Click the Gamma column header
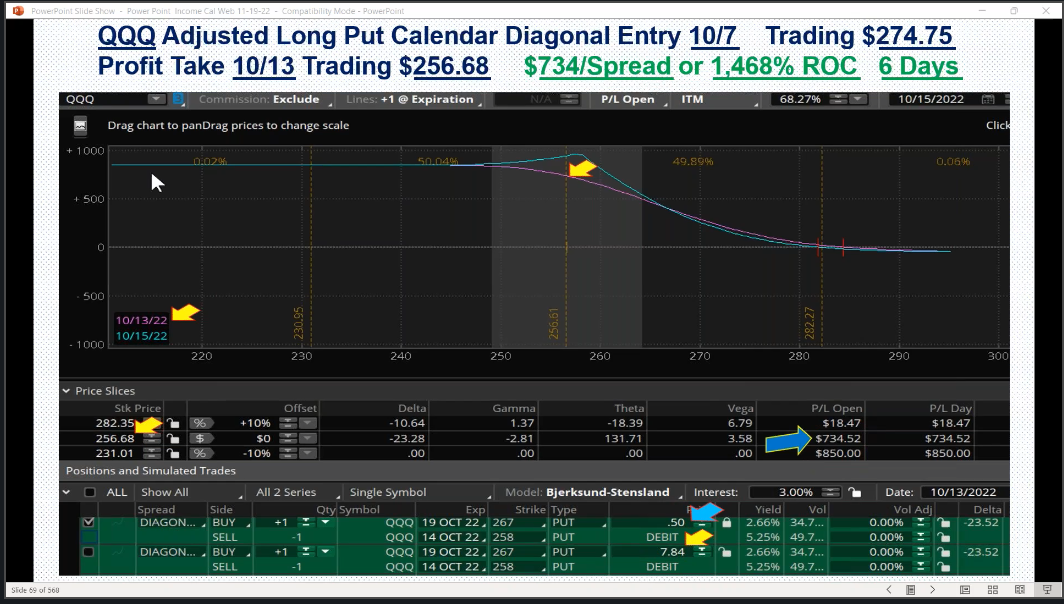Image resolution: width=1064 pixels, height=604 pixels. [514, 408]
